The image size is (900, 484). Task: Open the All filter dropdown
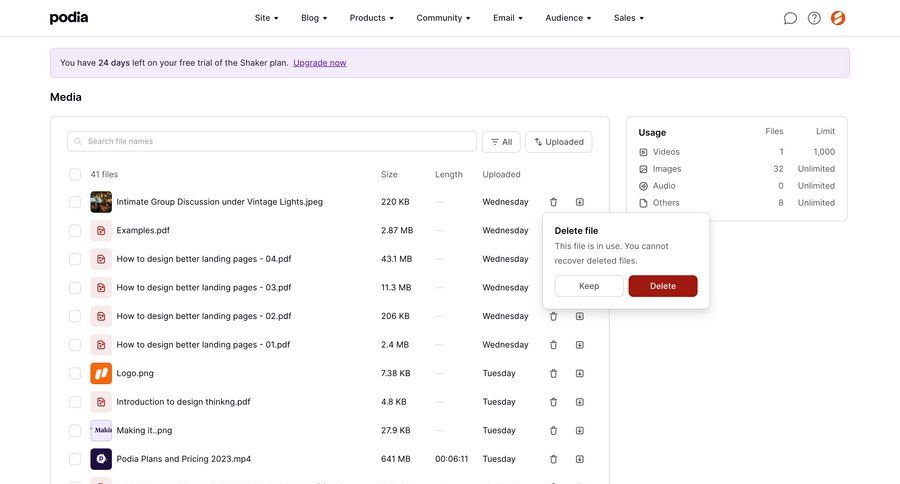[501, 142]
